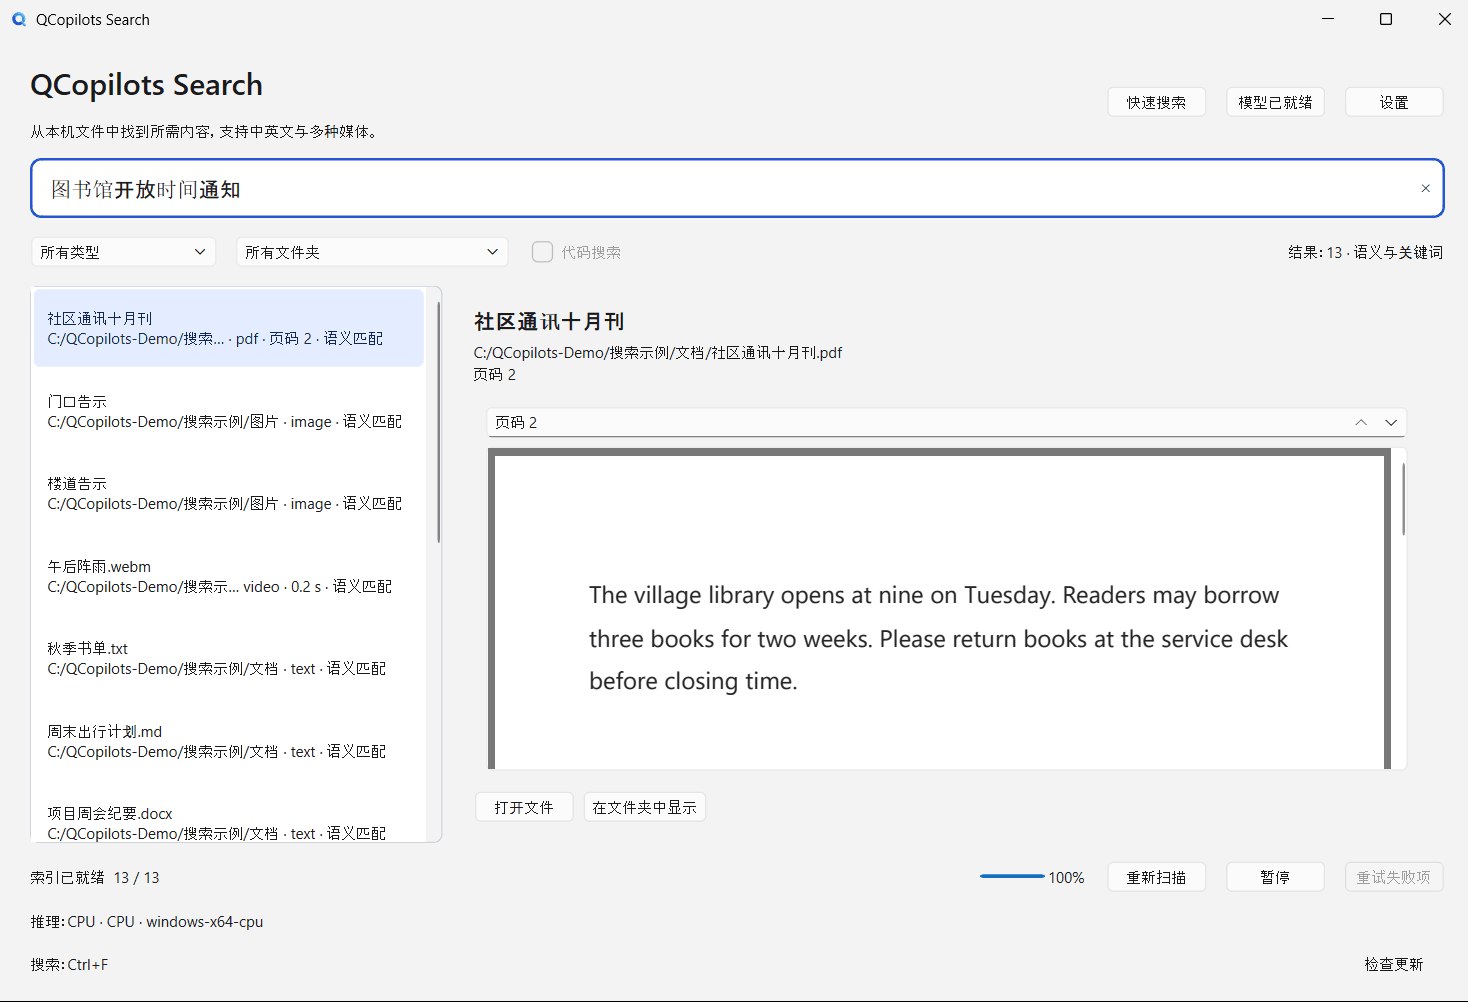
Task: Go to previous page with up chevron
Action: [x=1361, y=422]
